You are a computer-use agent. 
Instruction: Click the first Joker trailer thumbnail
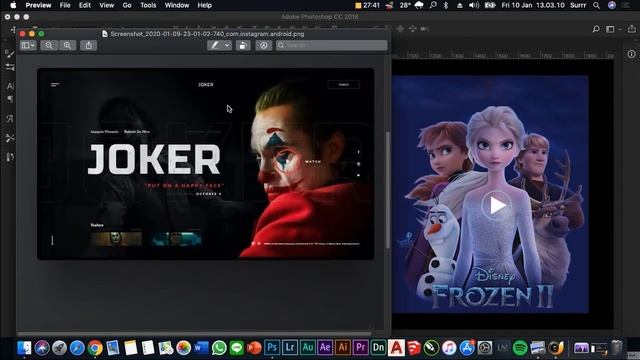[116, 238]
